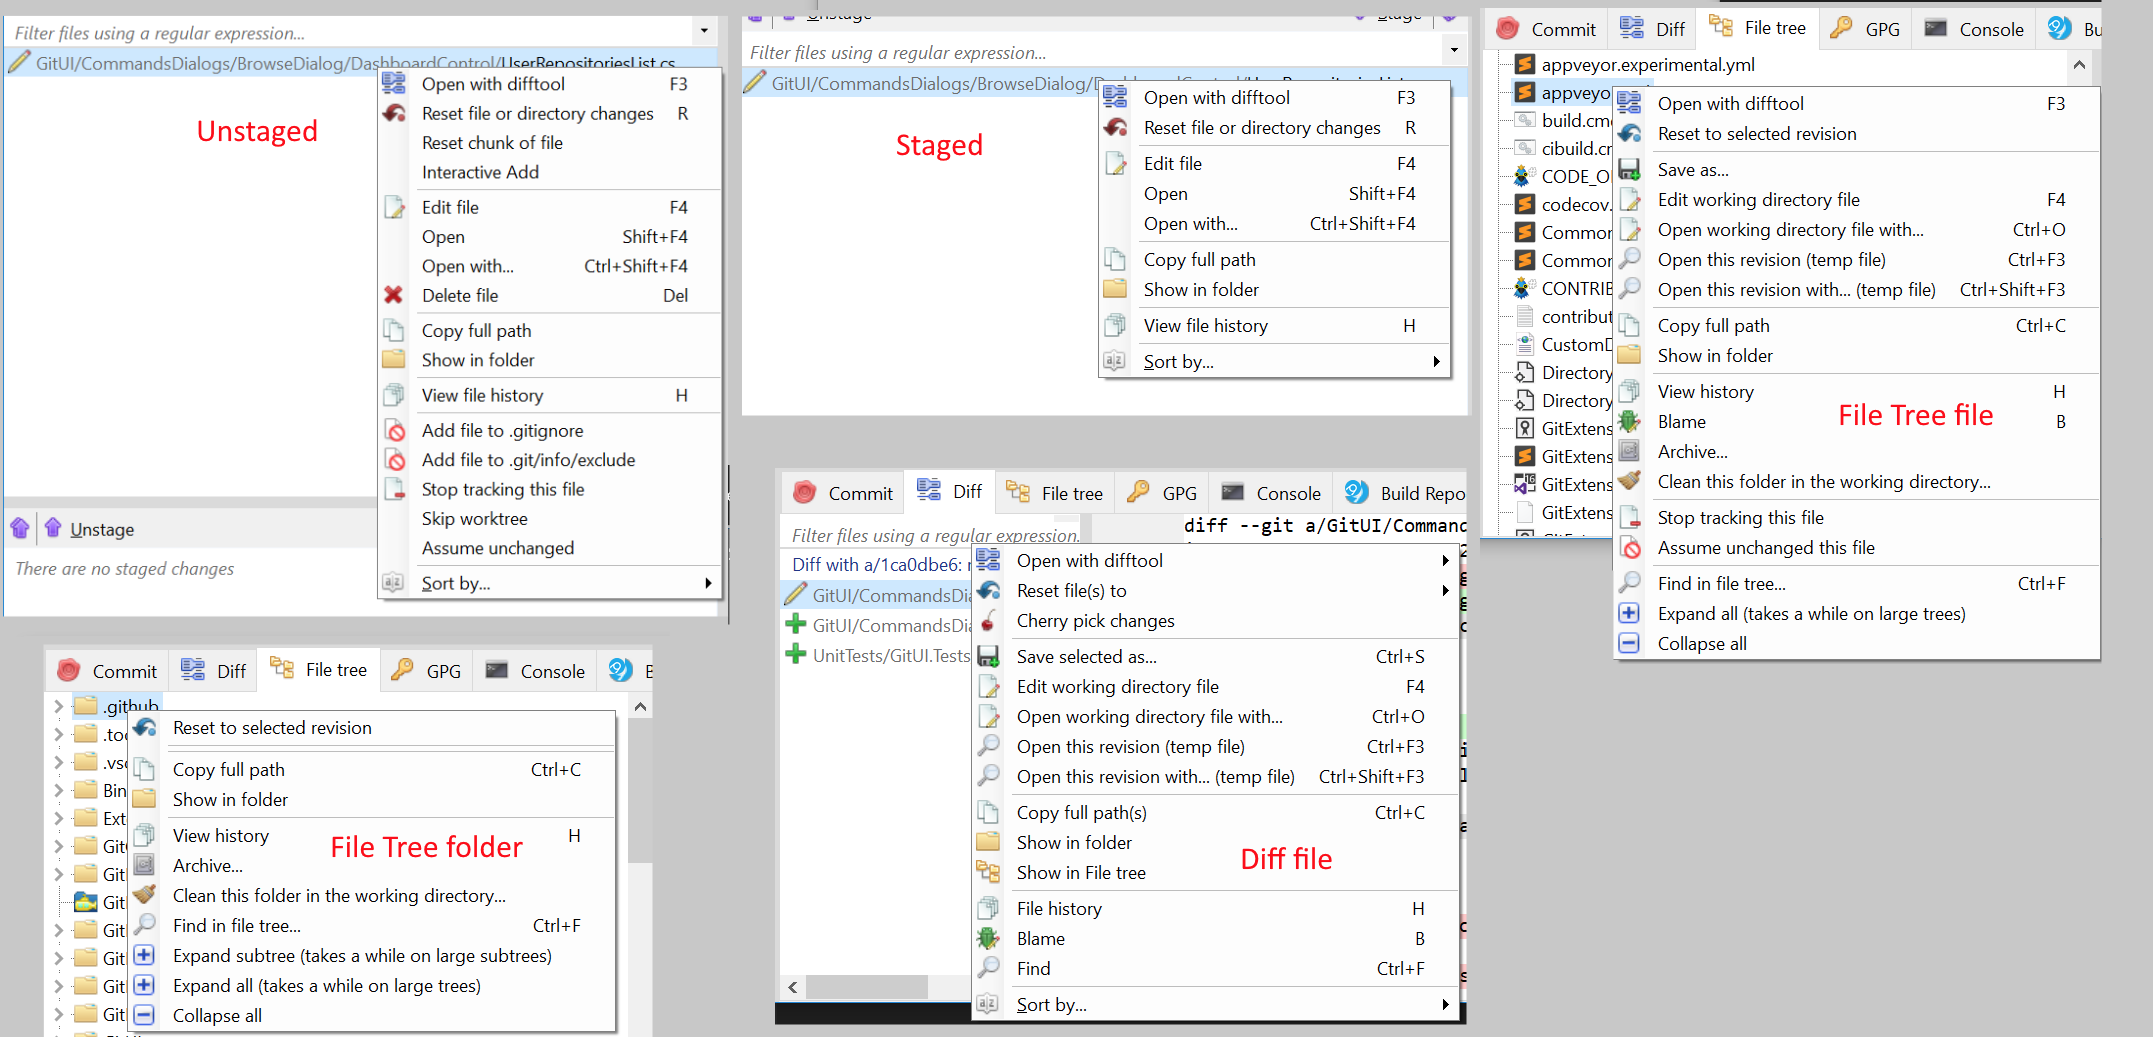This screenshot has height=1037, width=2153.
Task: Open the filter field dropdown arrow
Action: point(704,31)
